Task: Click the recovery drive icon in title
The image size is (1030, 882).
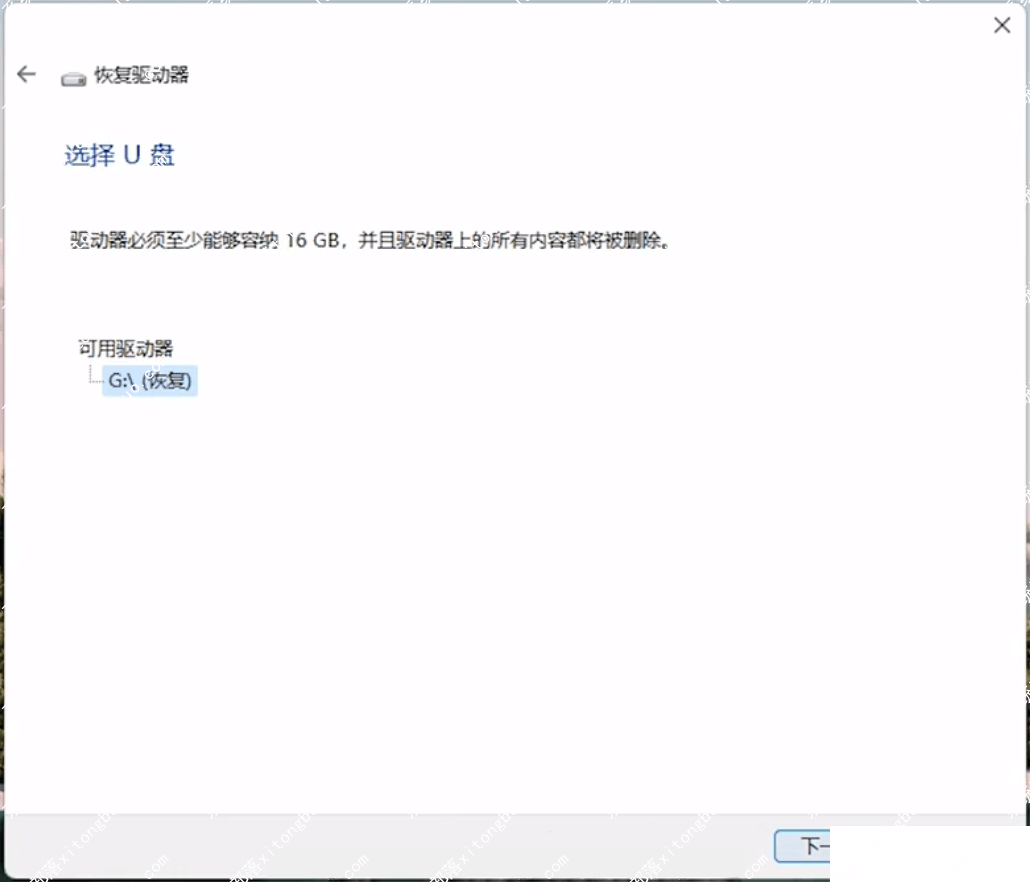Action: click(x=73, y=78)
